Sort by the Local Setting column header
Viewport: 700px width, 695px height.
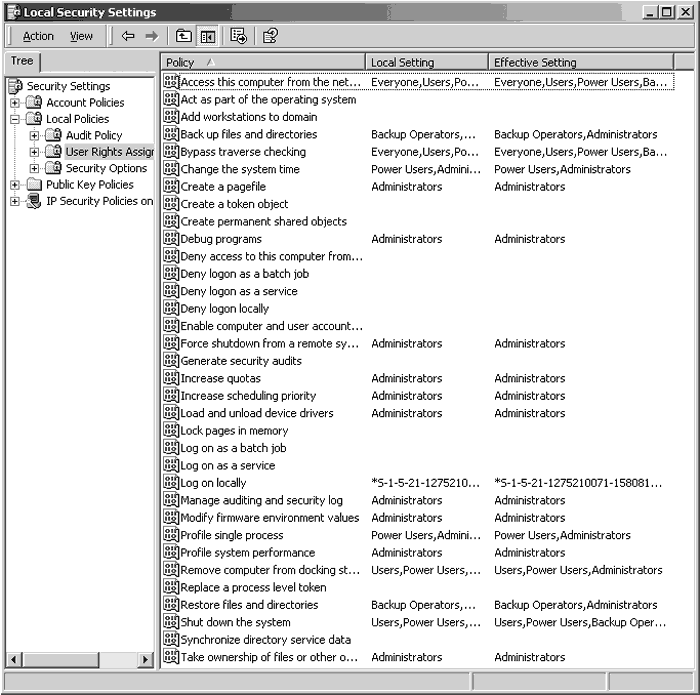click(x=427, y=62)
